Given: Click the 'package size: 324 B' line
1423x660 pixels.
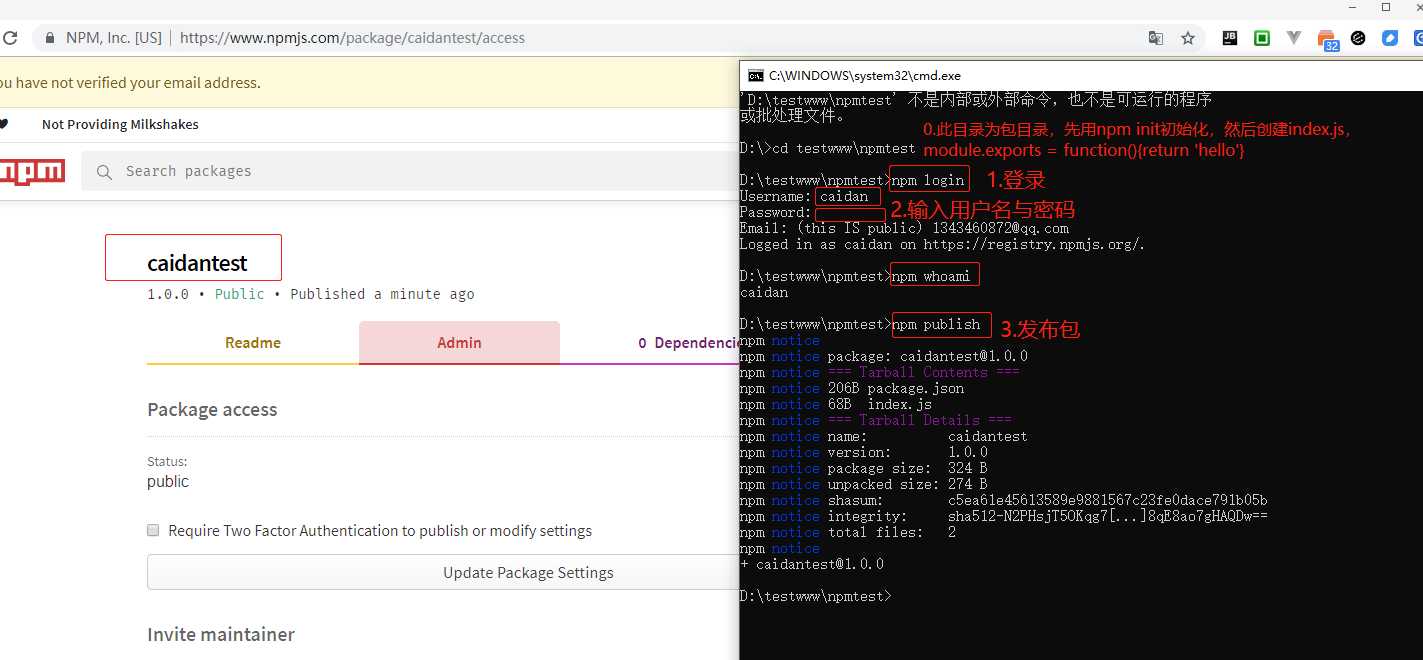Looking at the screenshot, I should pos(864,468).
